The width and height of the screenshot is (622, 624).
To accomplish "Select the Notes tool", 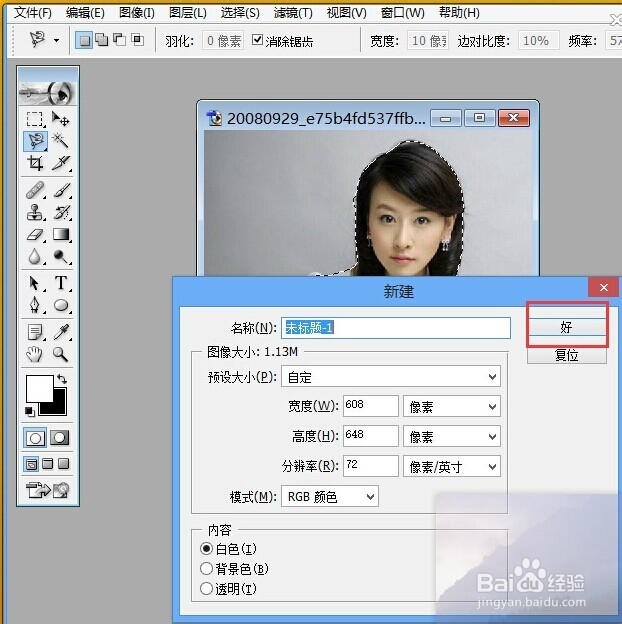I will tap(35, 332).
